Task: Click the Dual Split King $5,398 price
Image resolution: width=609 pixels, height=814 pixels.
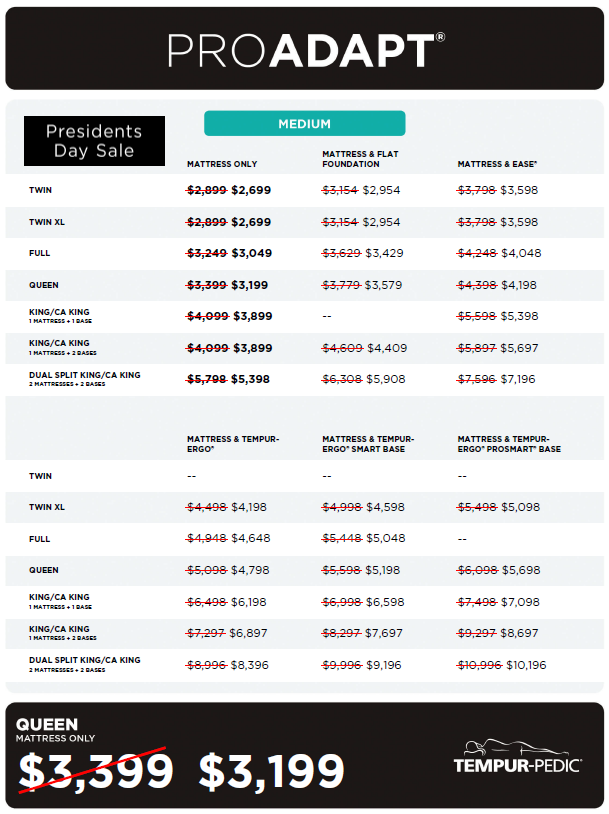Action: (251, 380)
